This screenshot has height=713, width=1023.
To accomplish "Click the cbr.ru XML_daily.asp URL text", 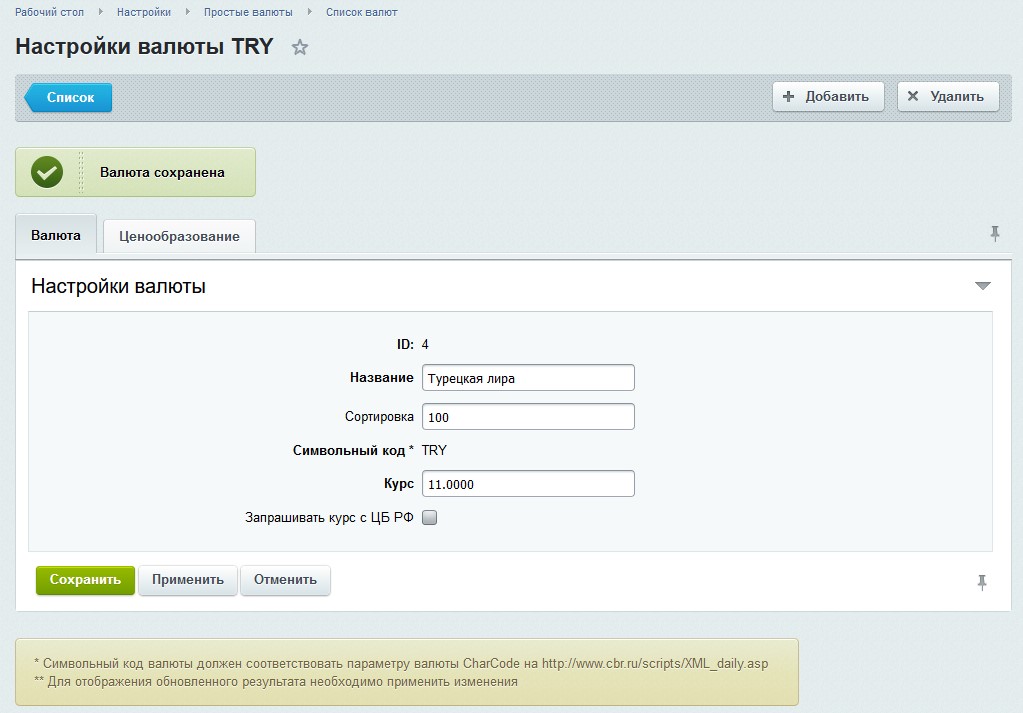I will click(x=655, y=663).
